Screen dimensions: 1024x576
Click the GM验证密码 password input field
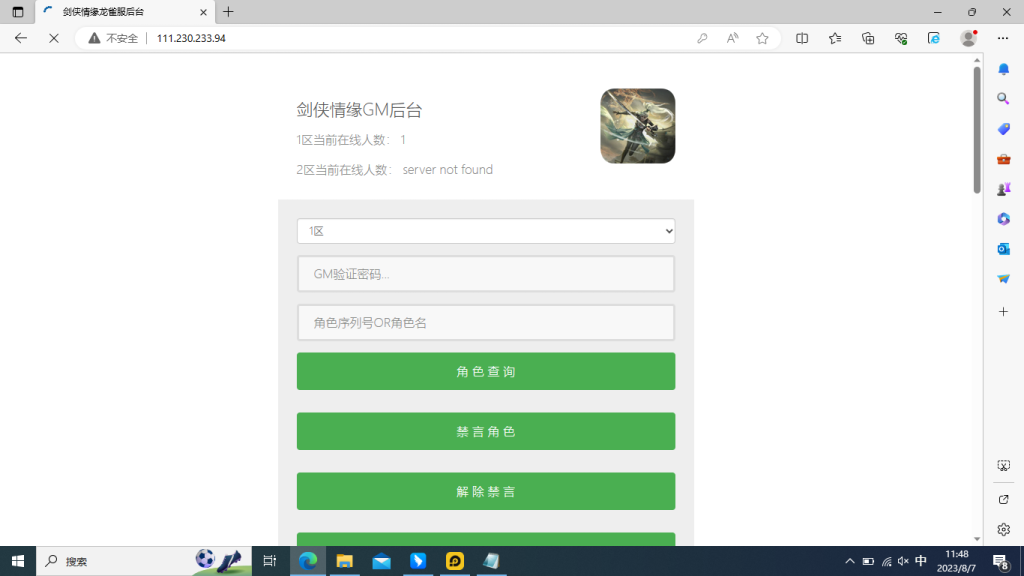click(486, 273)
